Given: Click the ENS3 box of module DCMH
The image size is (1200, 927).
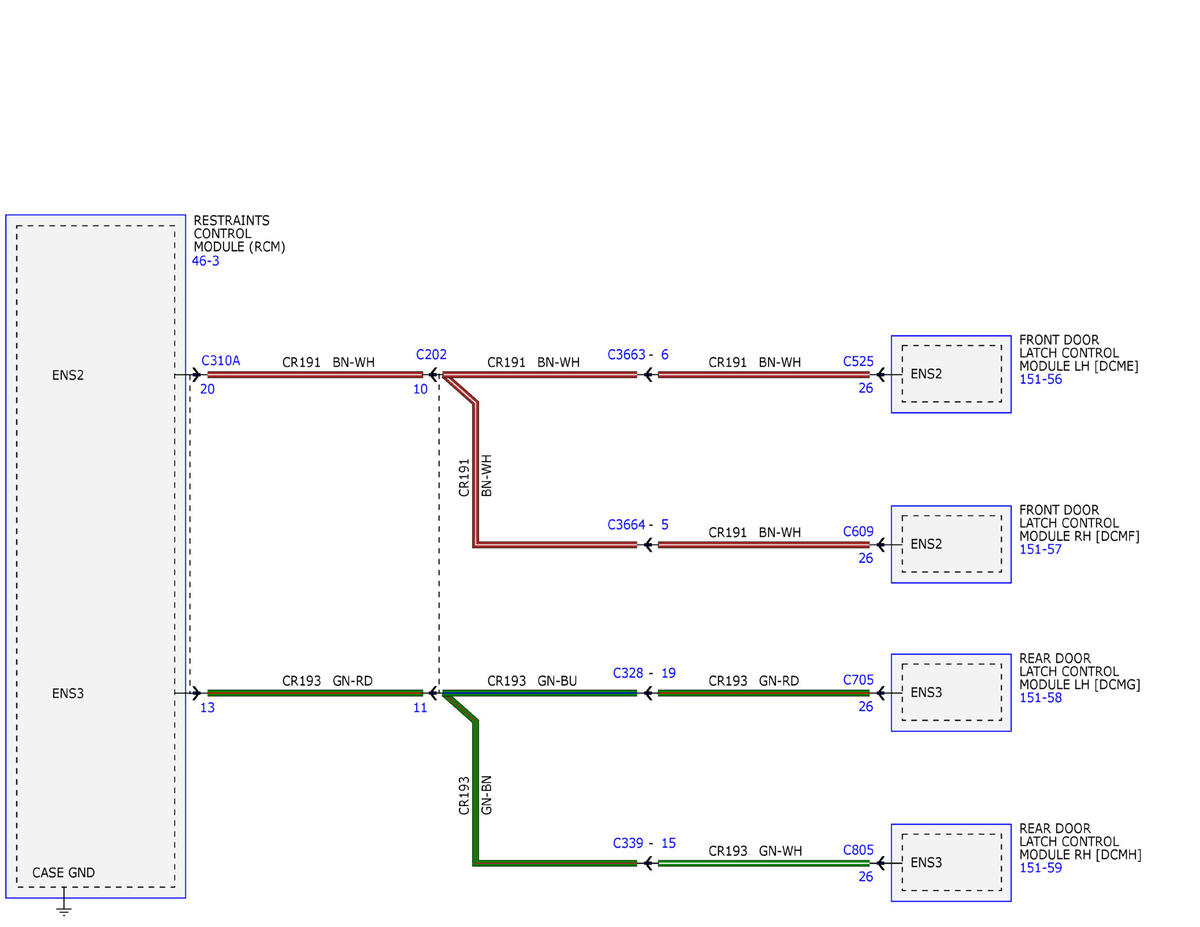Looking at the screenshot, I should pyautogui.click(x=951, y=863).
